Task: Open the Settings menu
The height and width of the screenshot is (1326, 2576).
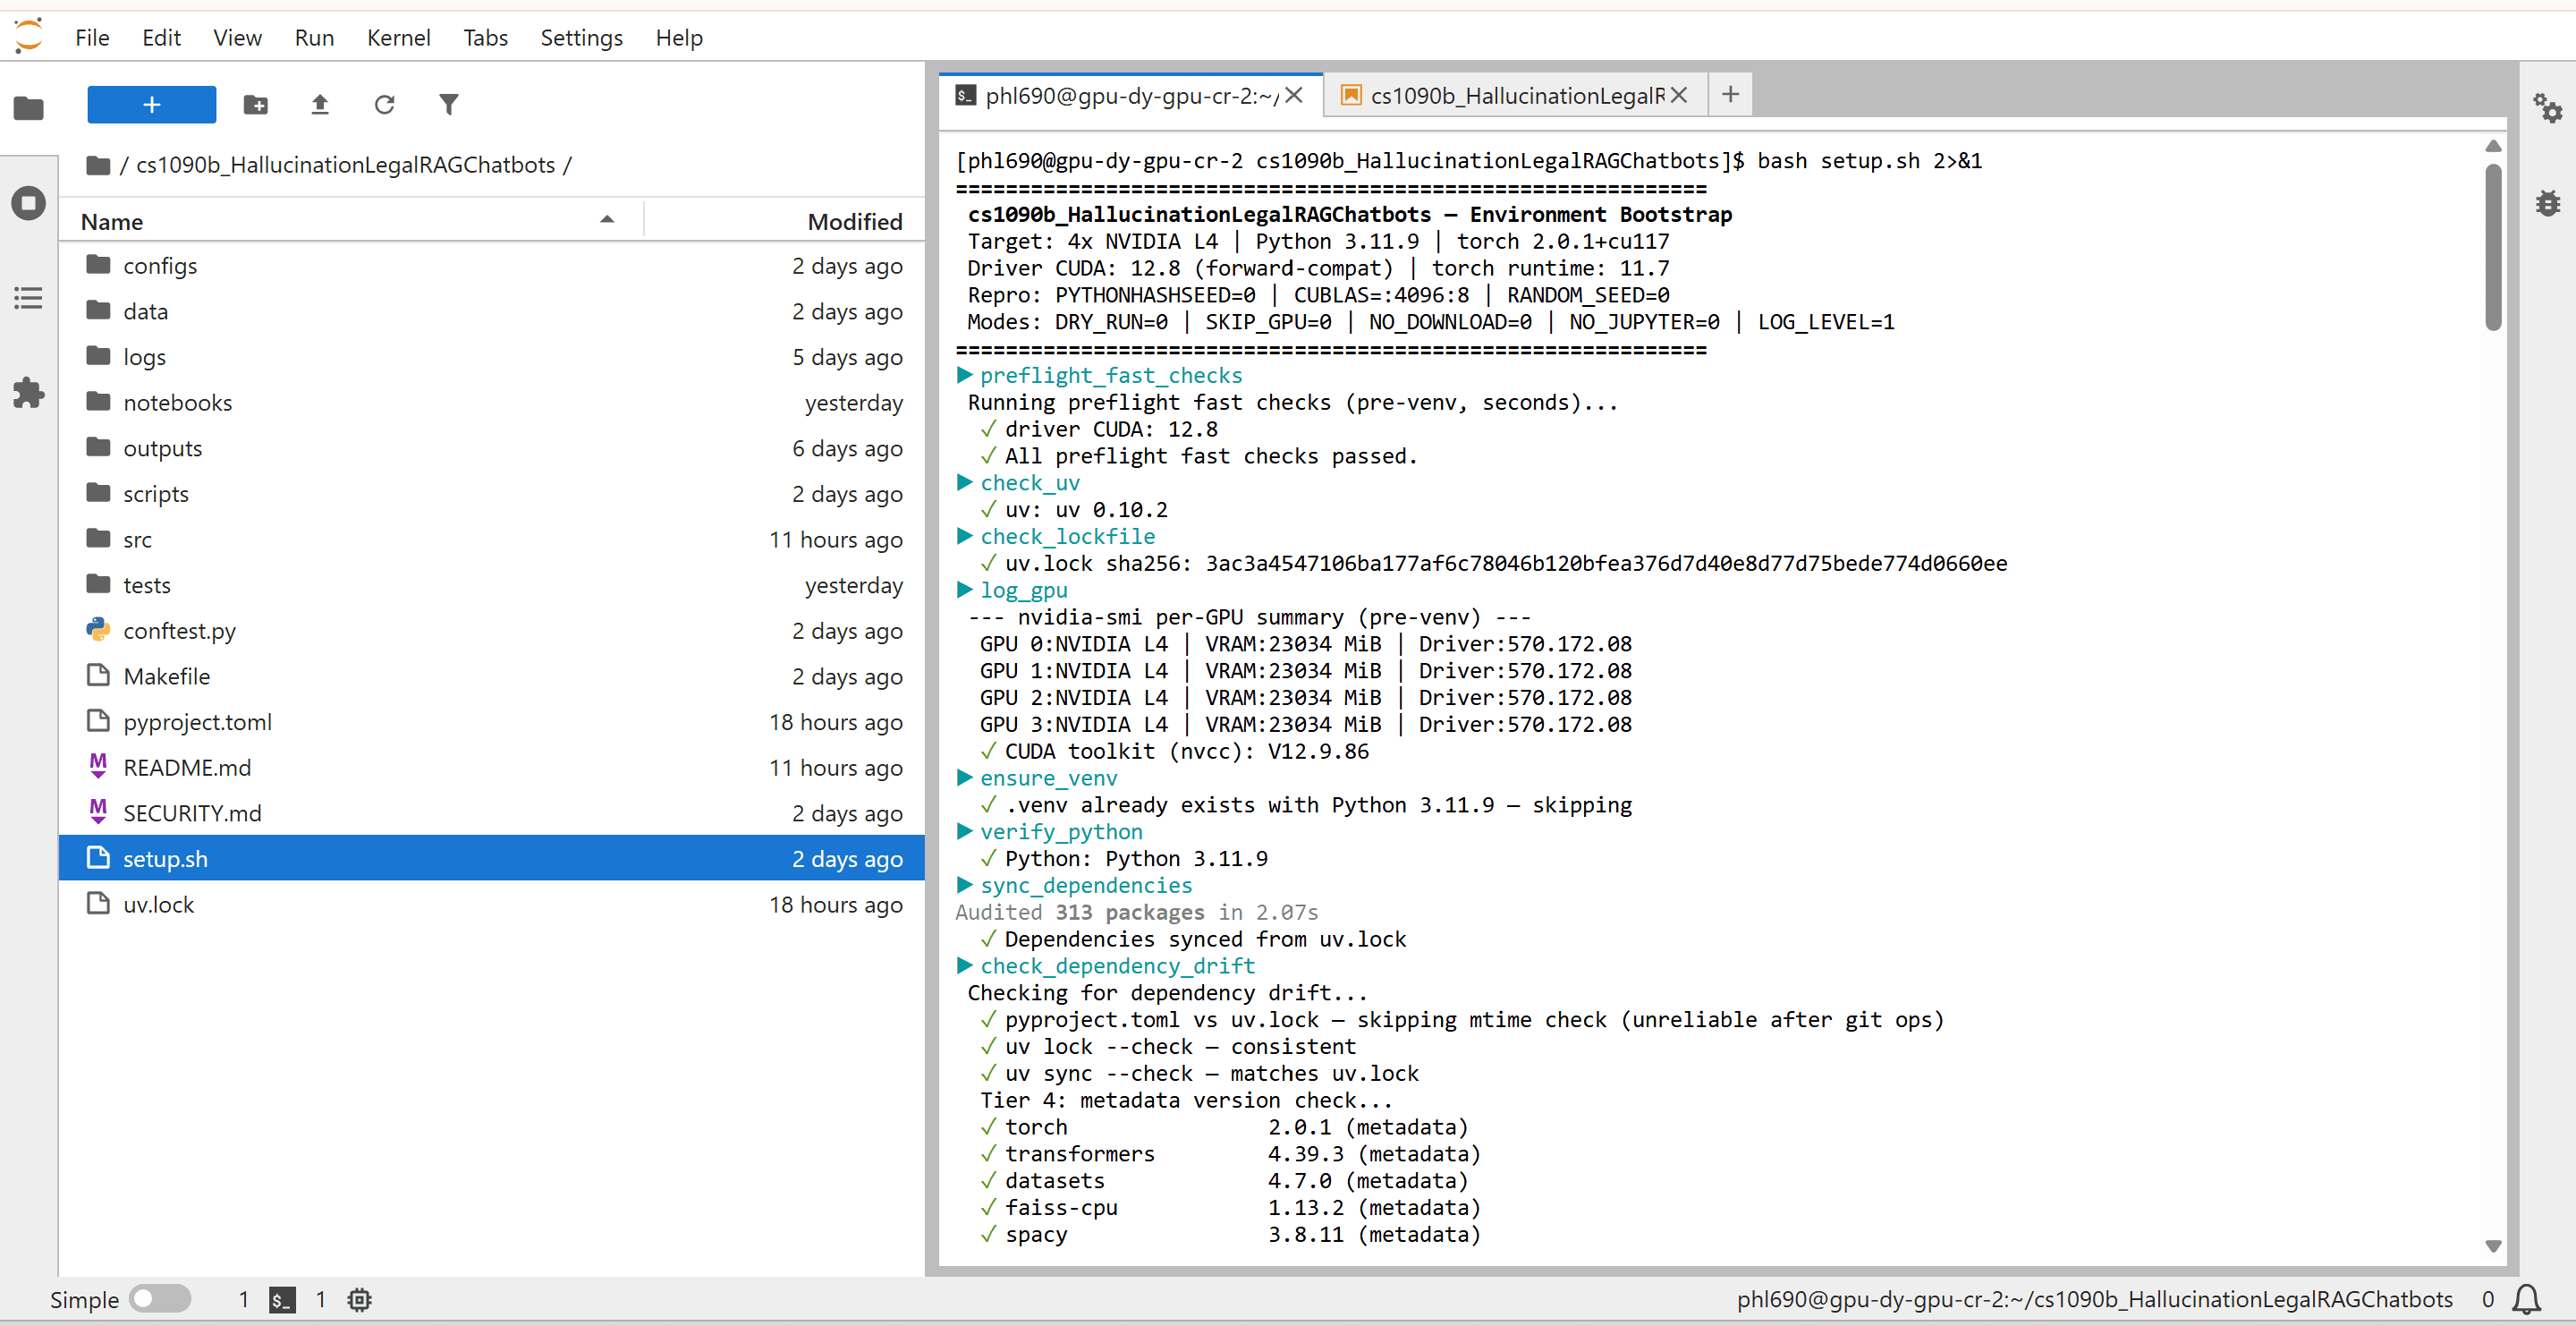Action: pyautogui.click(x=581, y=37)
